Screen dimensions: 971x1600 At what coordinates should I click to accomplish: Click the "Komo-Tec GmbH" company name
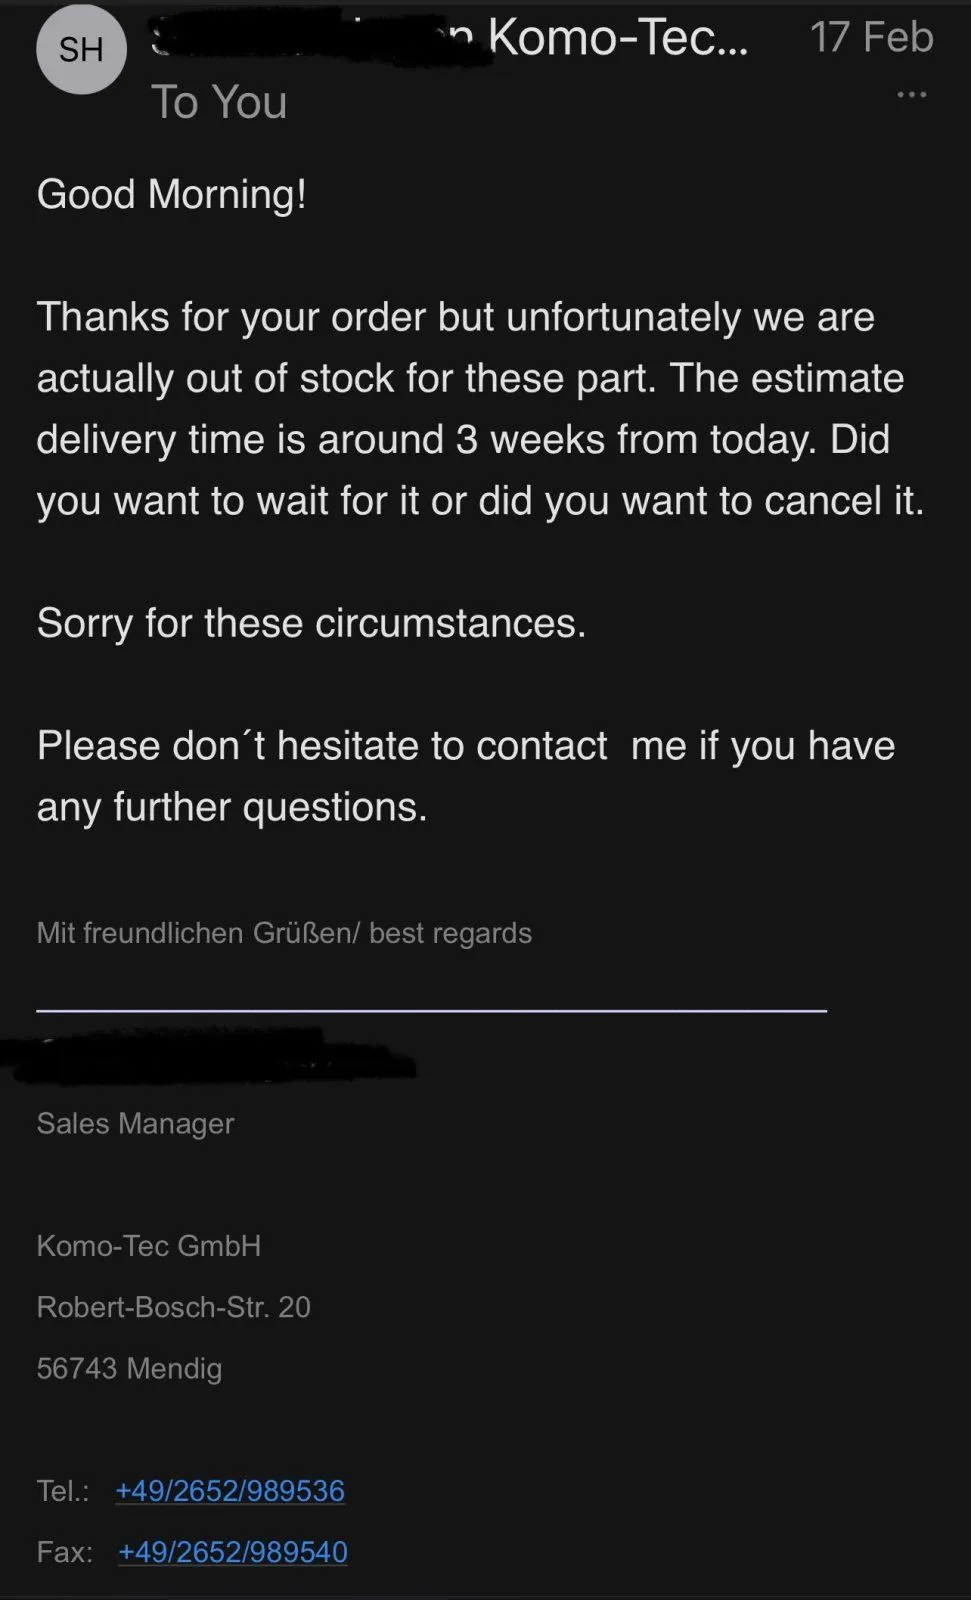tap(149, 1246)
